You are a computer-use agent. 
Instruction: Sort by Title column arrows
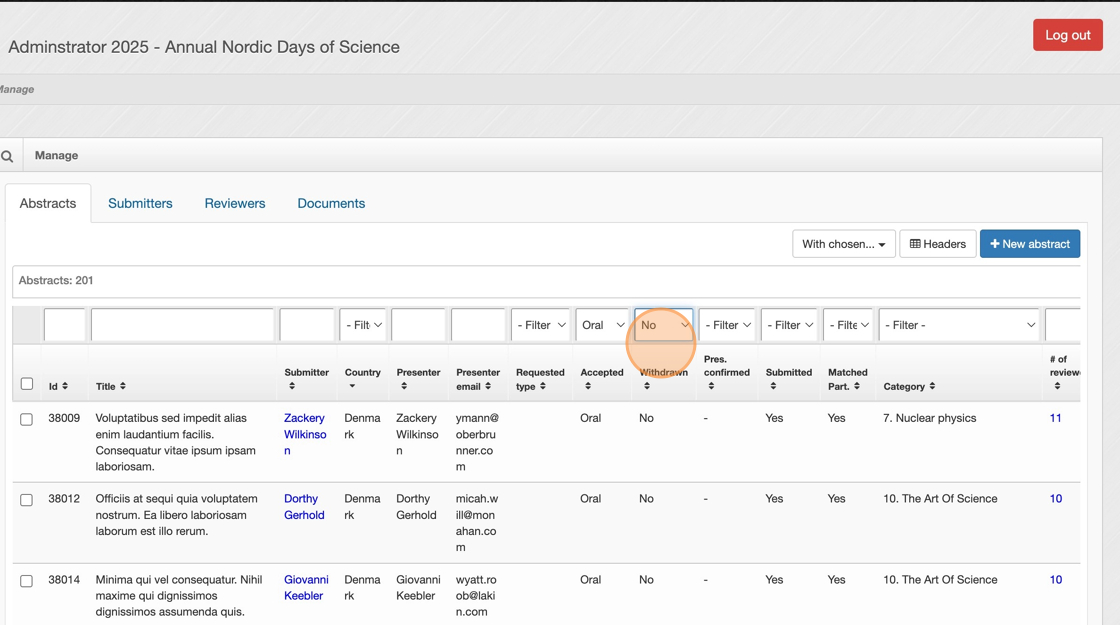123,386
